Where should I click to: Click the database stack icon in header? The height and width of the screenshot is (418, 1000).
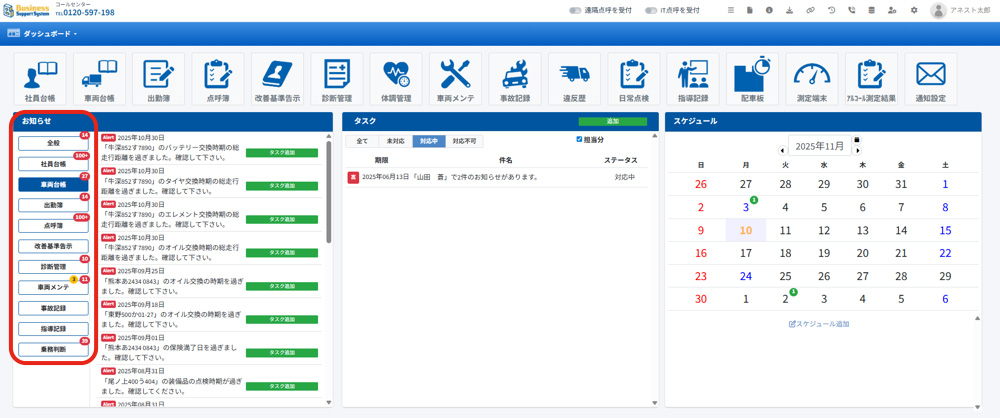pos(871,10)
